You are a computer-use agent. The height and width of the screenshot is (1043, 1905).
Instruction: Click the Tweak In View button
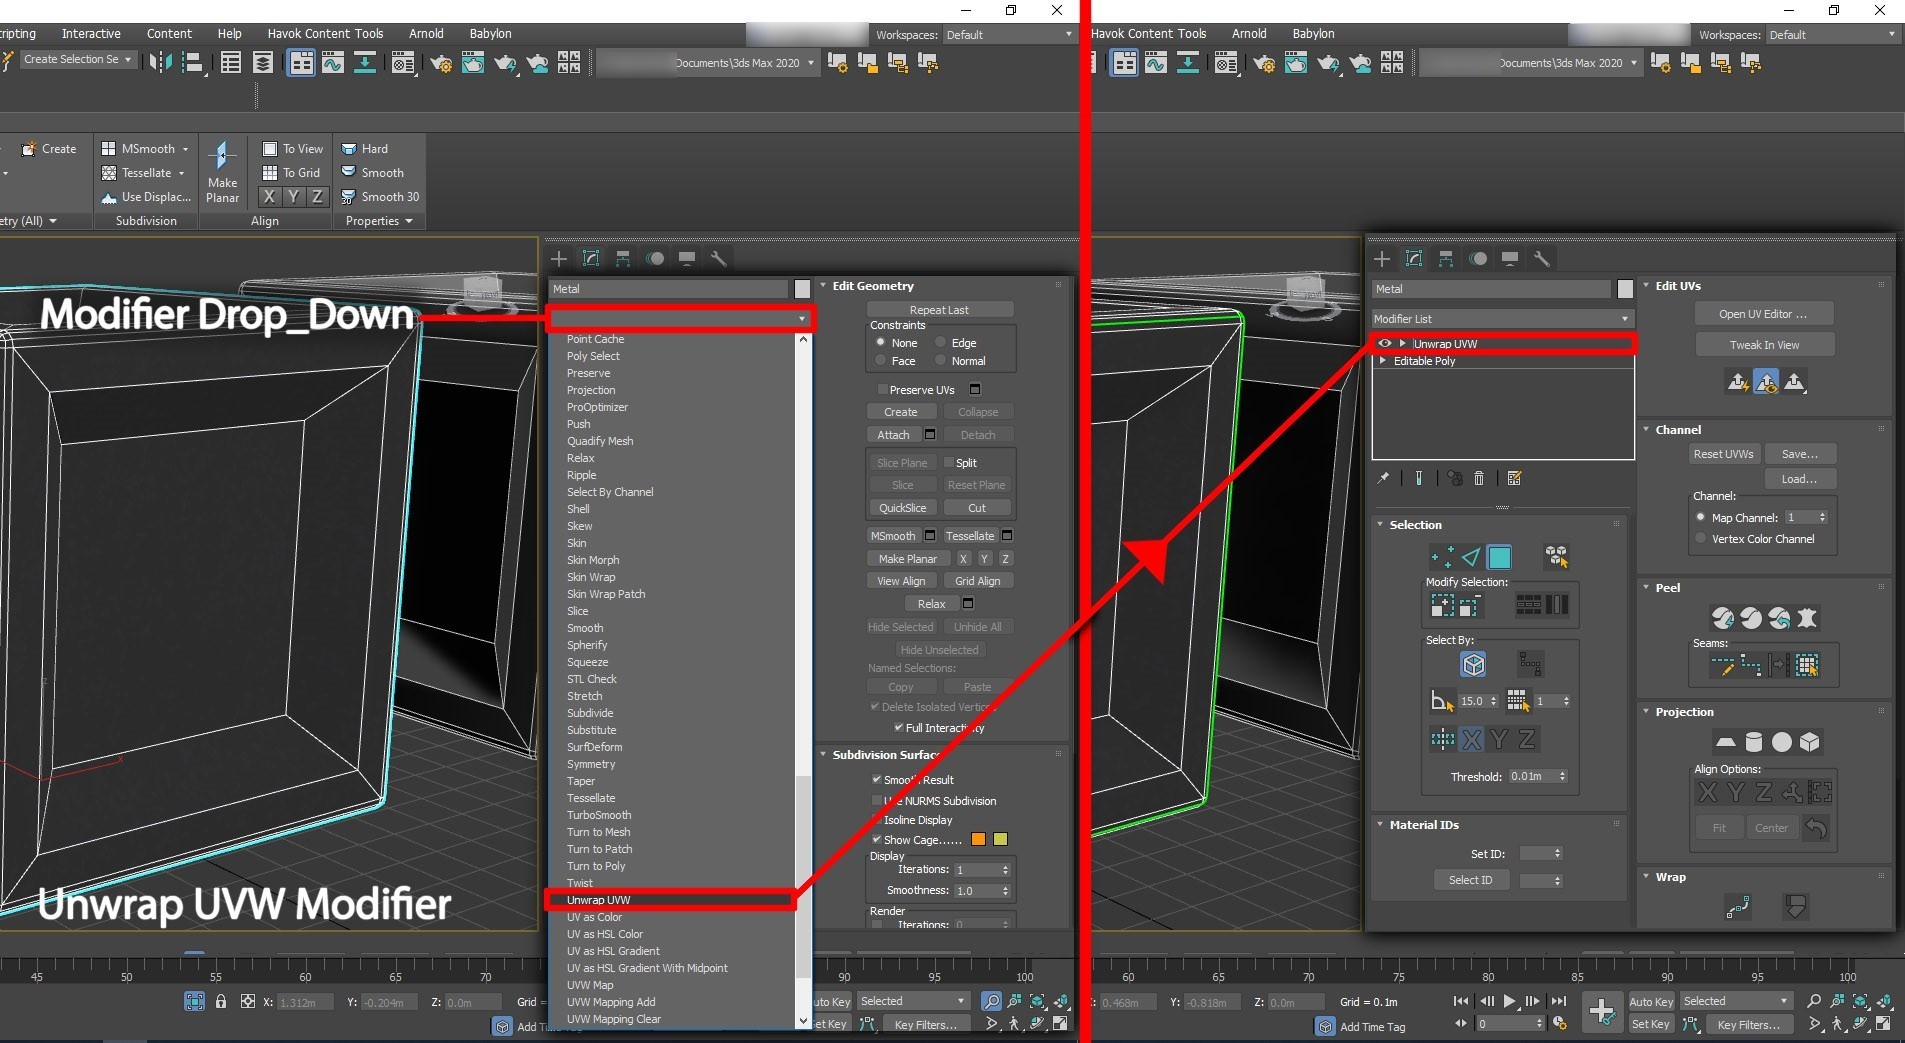tap(1764, 344)
